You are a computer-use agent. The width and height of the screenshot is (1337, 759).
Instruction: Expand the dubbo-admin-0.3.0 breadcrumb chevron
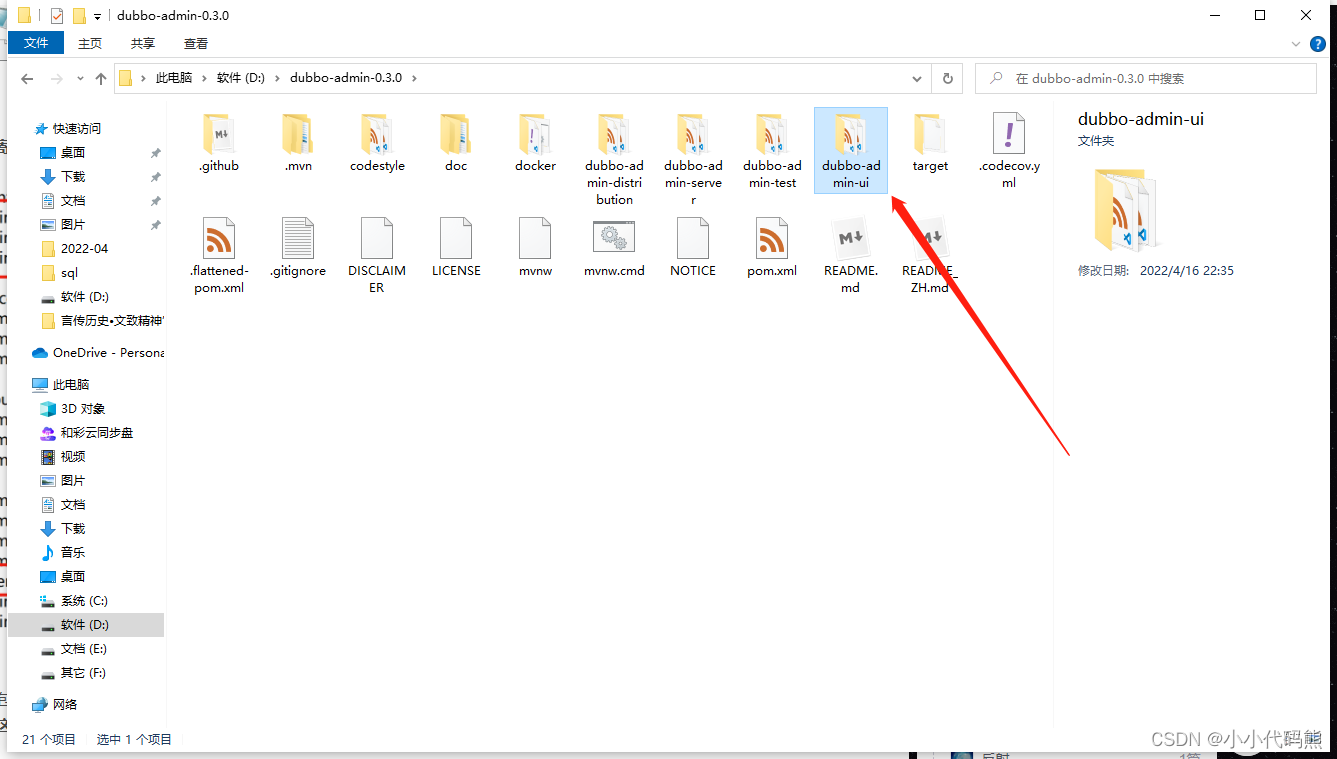click(x=415, y=78)
